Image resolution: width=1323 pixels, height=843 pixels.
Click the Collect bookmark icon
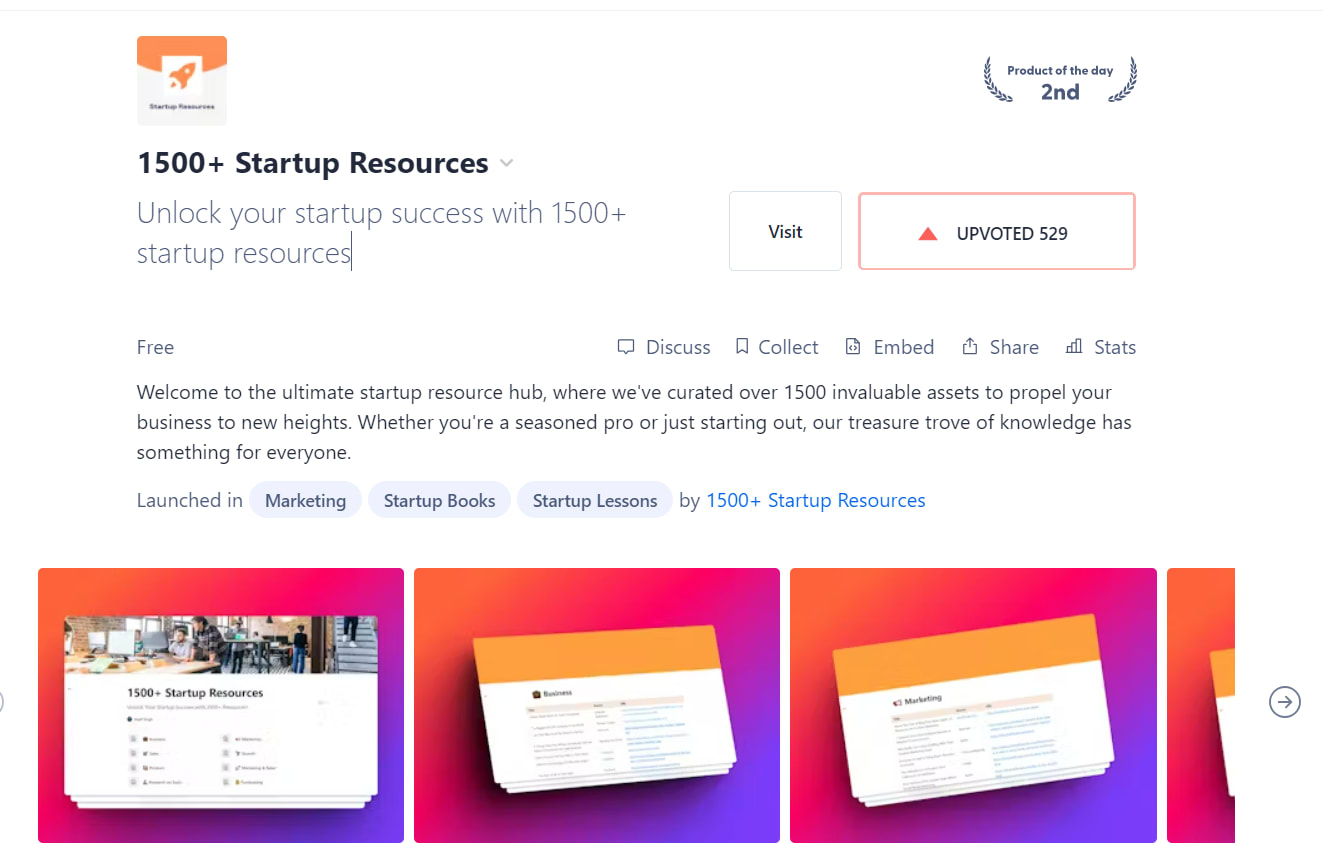pyautogui.click(x=742, y=347)
